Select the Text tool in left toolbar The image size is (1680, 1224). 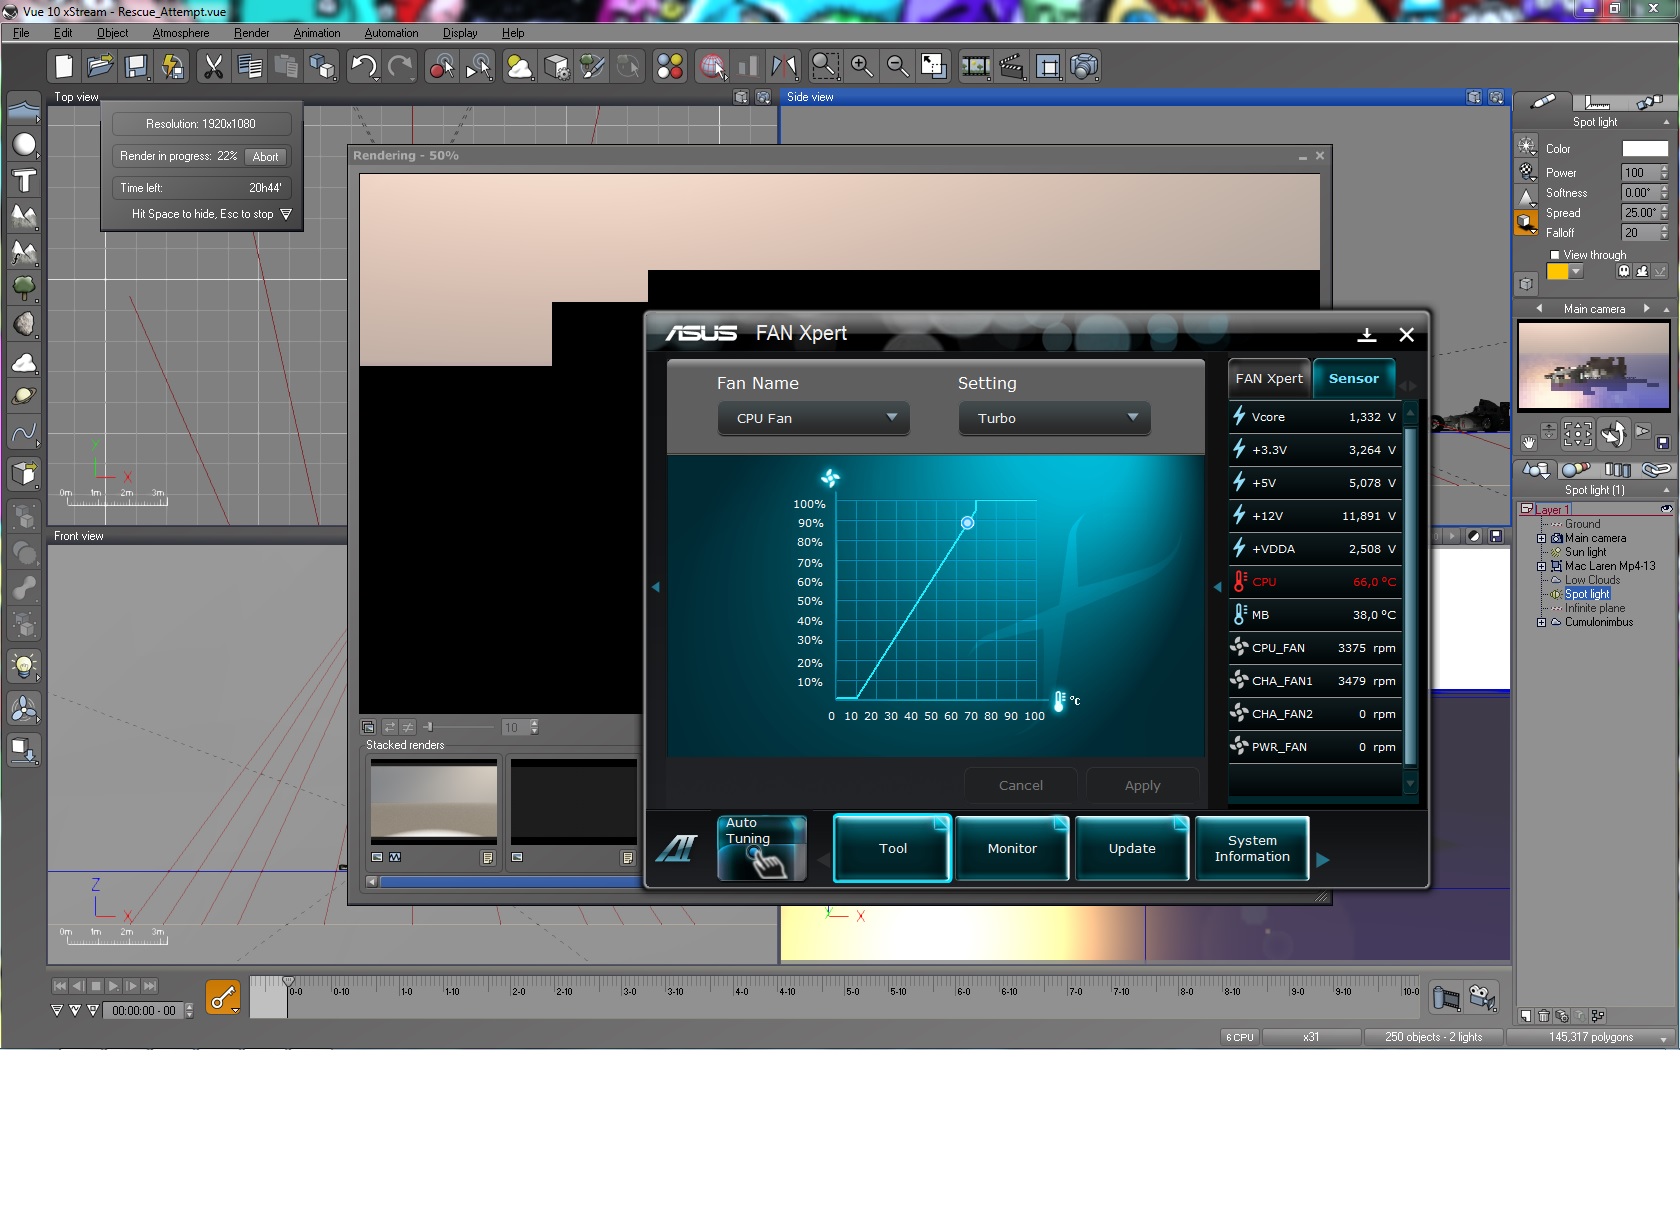click(x=24, y=181)
